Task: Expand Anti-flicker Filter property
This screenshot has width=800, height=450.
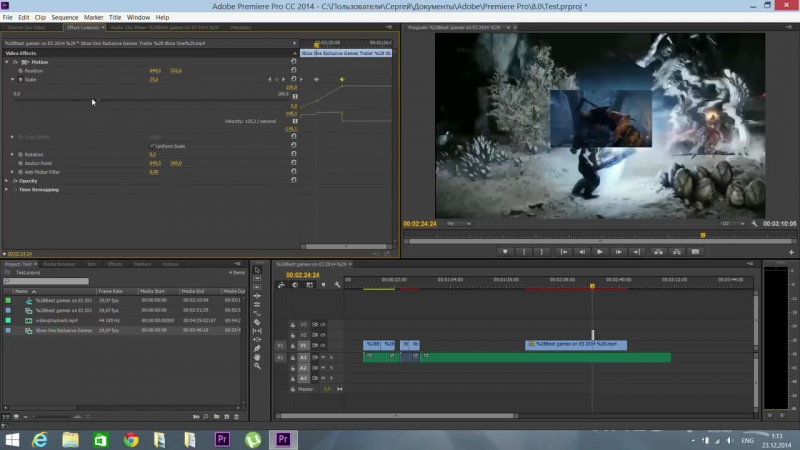Action: [13, 172]
